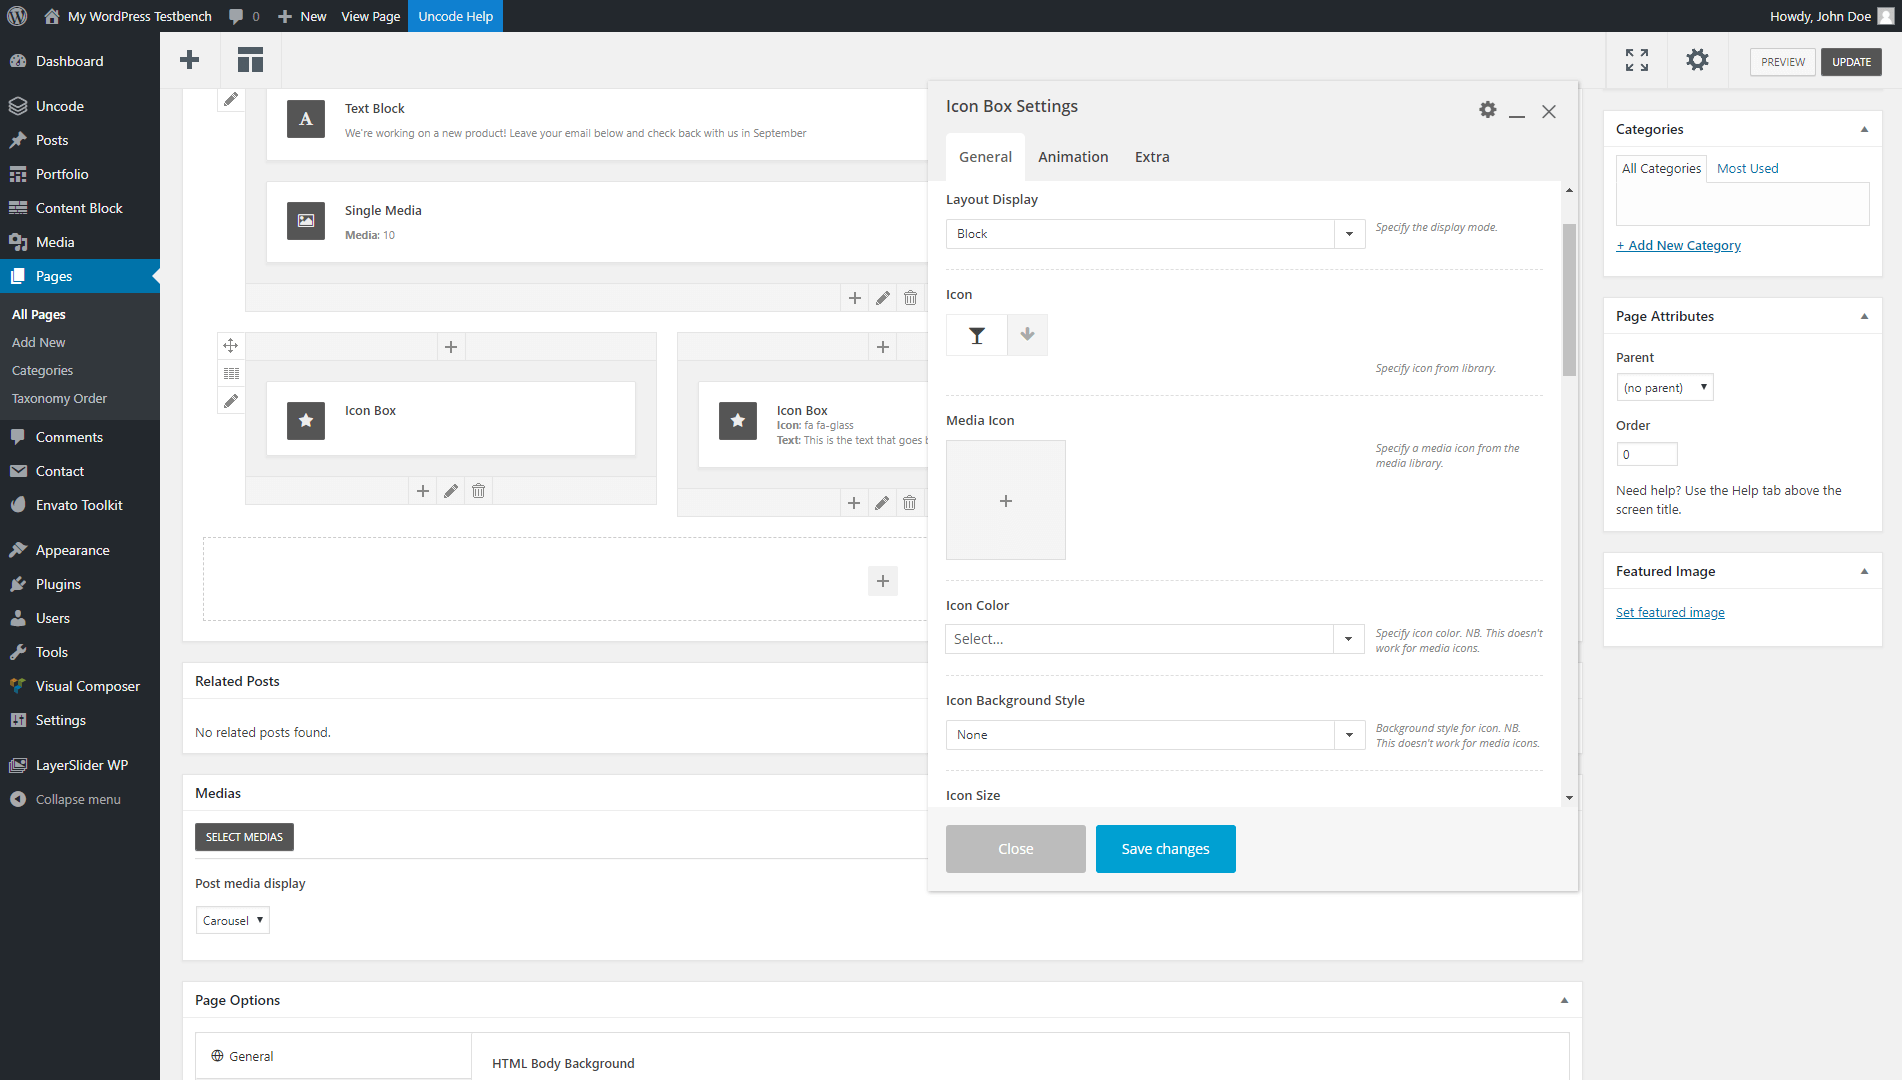Screen dimensions: 1902x1080
Task: Click Set featured image link
Action: pos(1670,613)
